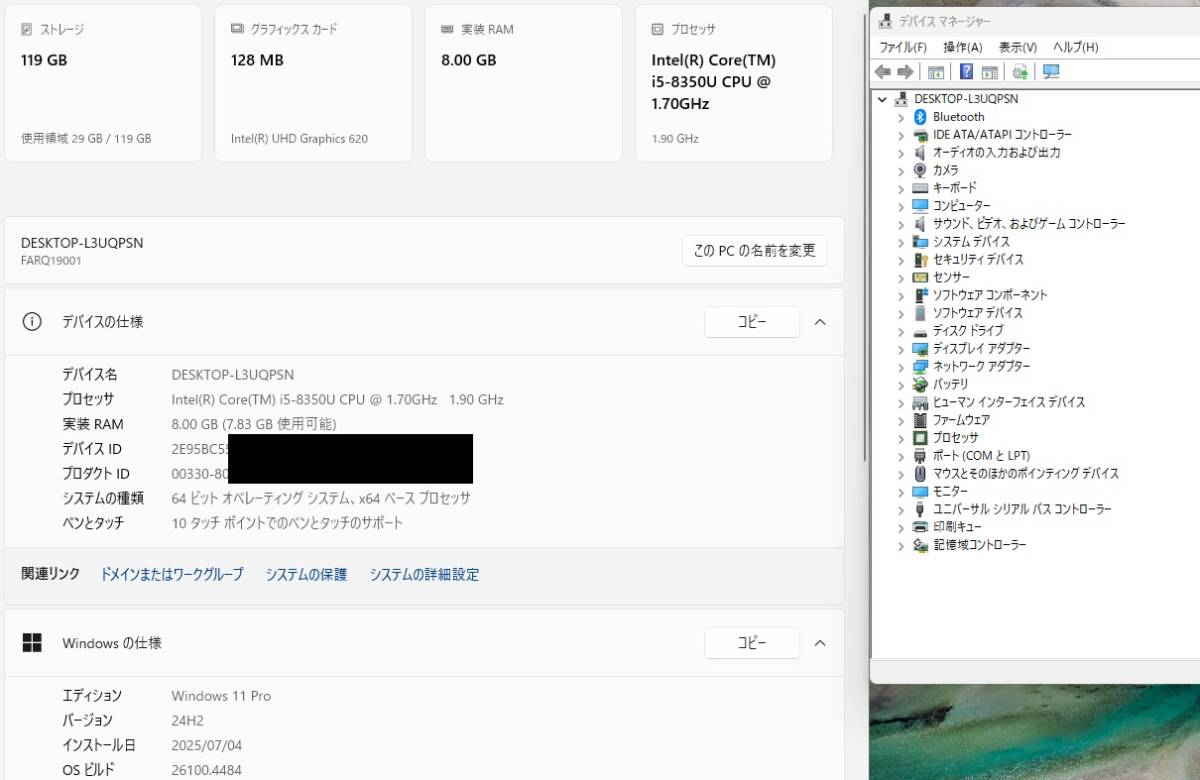The height and width of the screenshot is (780, 1200).
Task: Click the カメラ device icon
Action: [921, 170]
